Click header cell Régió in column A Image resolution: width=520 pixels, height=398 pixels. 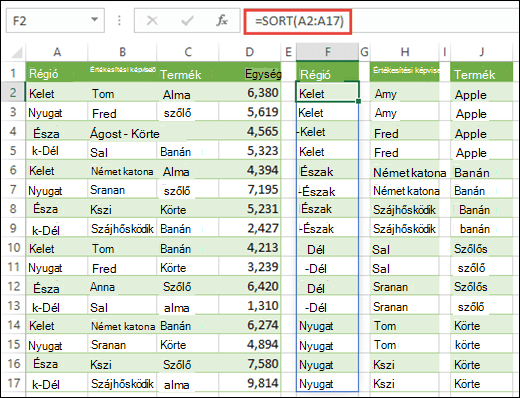coord(57,72)
